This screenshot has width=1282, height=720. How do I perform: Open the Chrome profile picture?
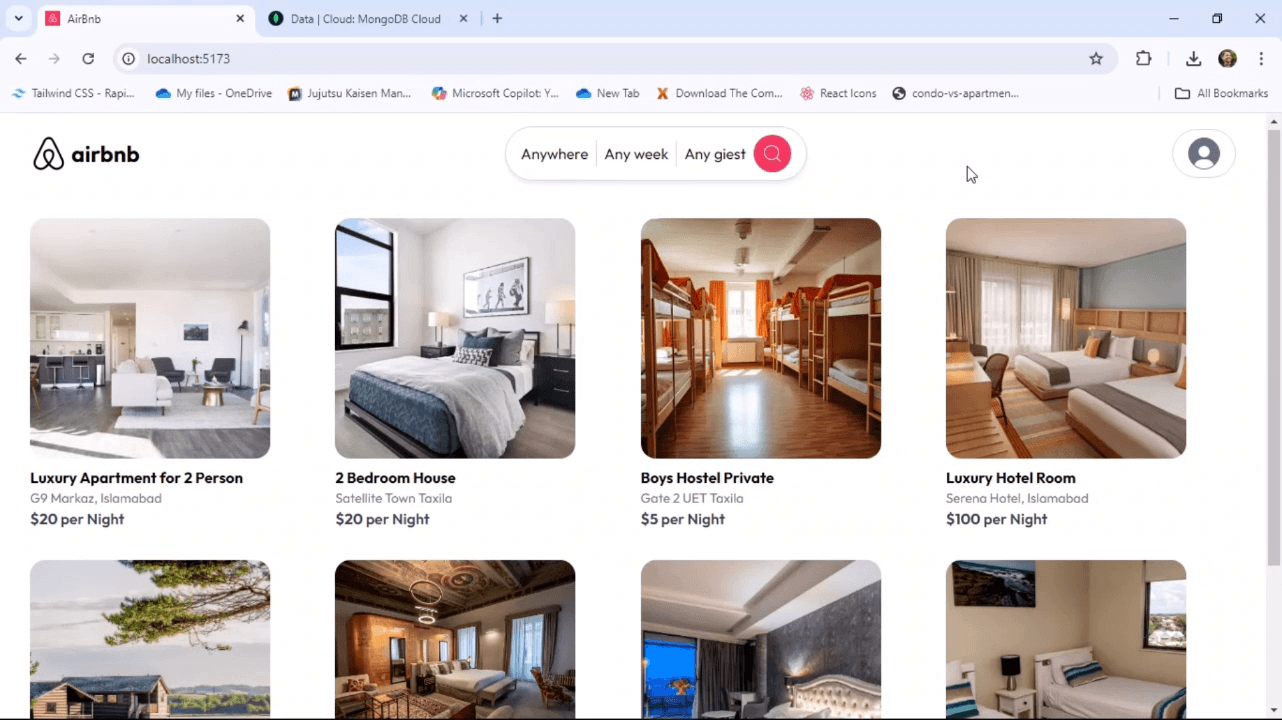click(1228, 59)
